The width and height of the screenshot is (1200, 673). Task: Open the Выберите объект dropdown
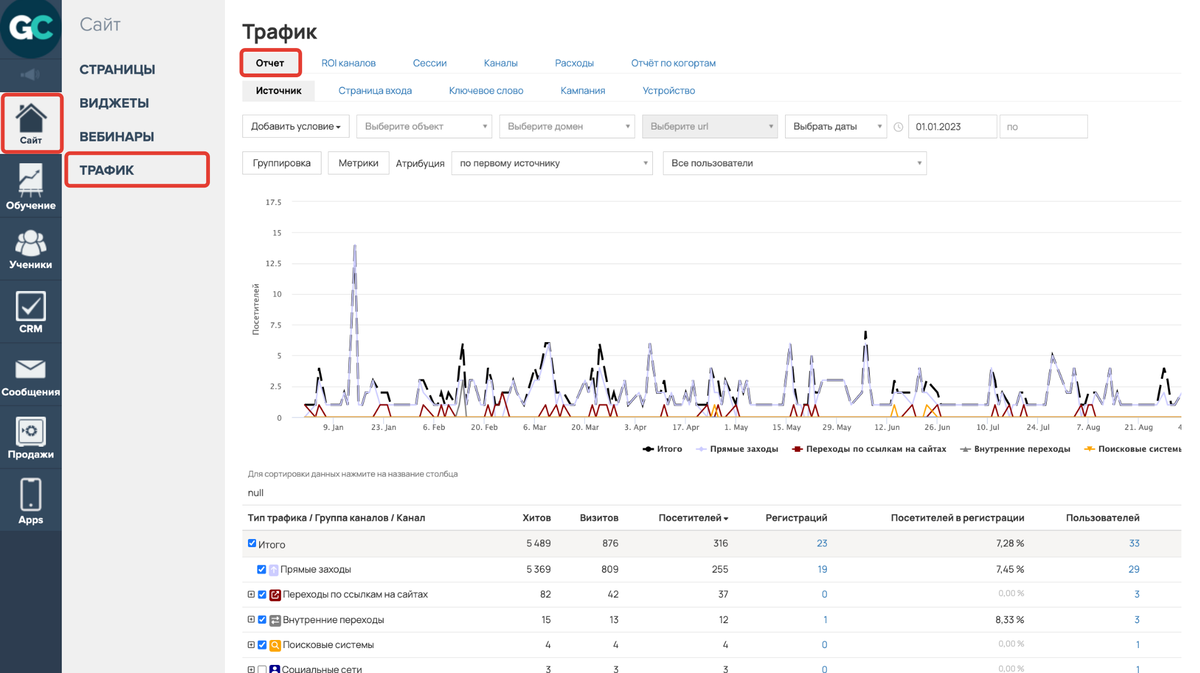pyautogui.click(x=424, y=127)
